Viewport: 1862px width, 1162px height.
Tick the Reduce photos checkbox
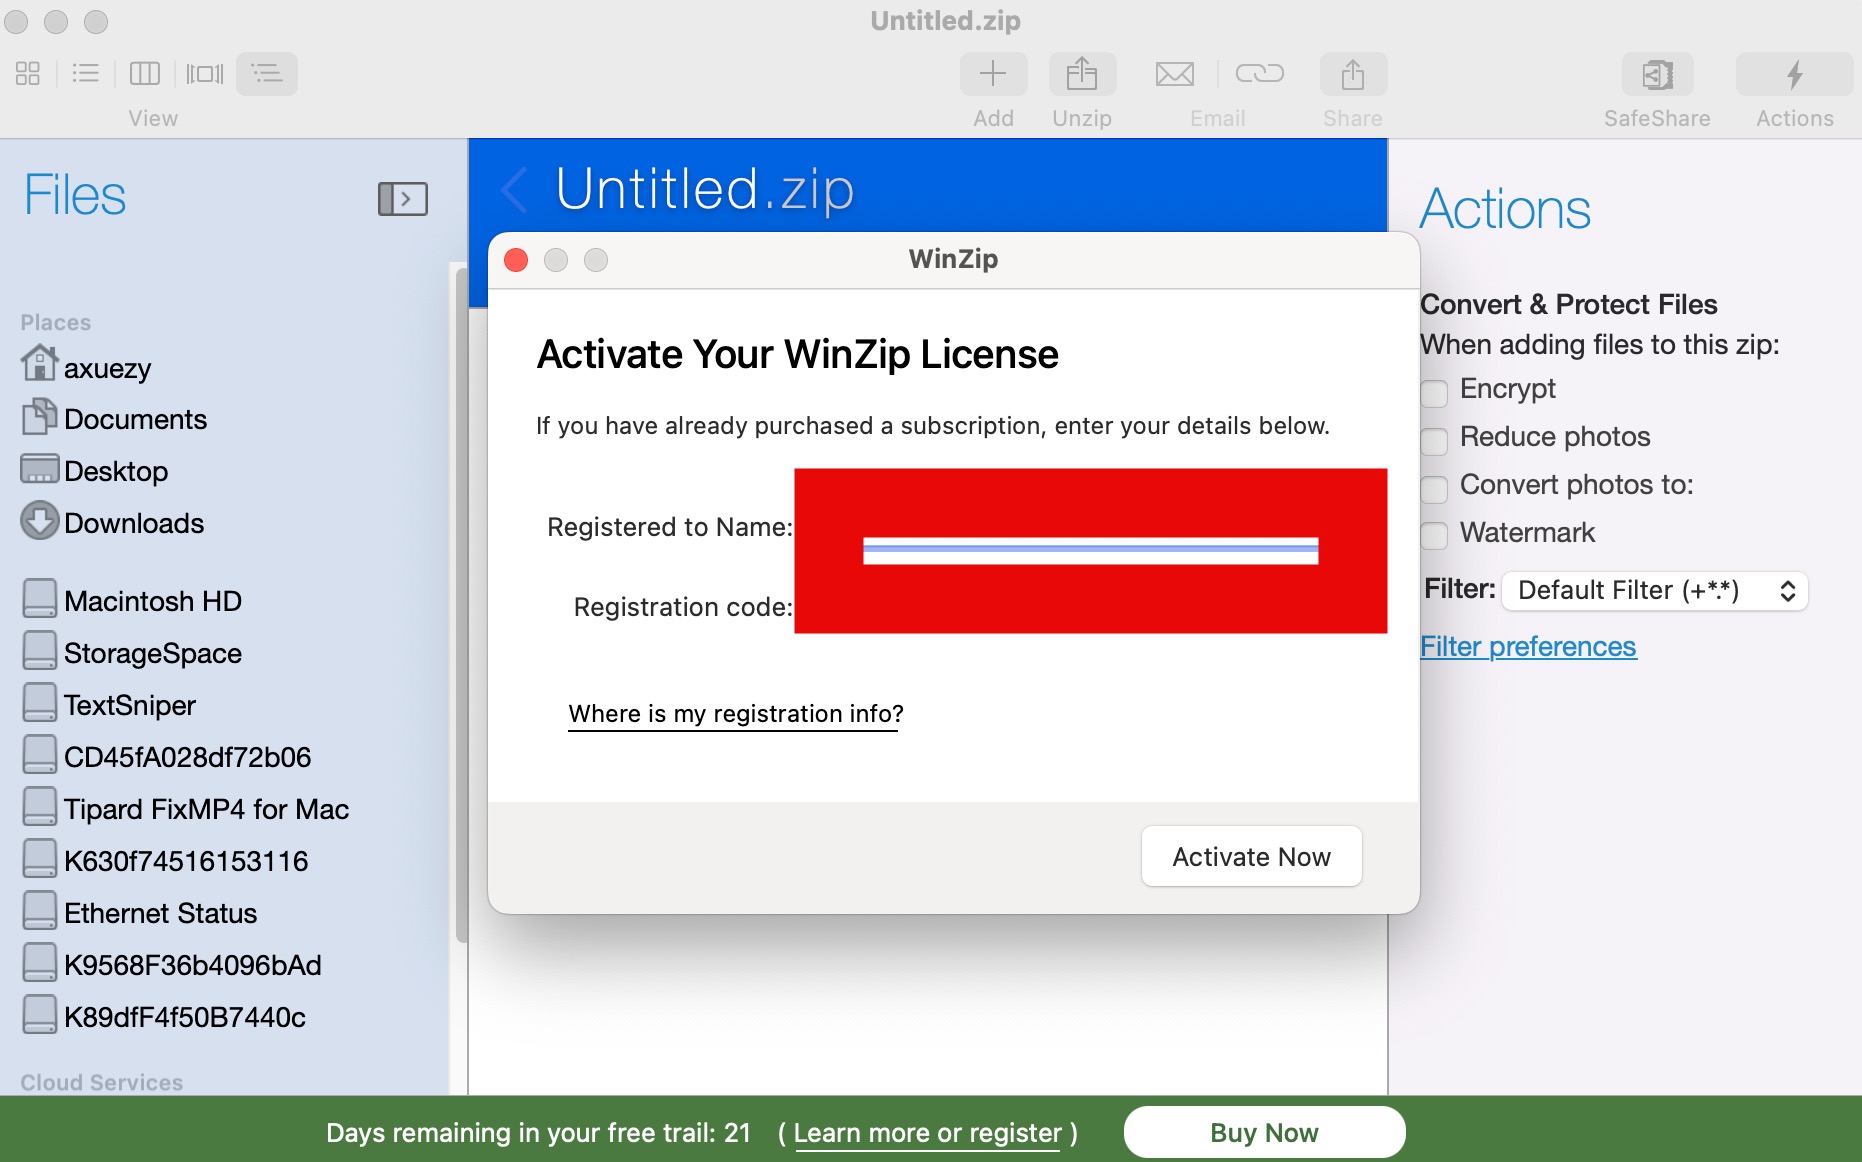[1435, 440]
